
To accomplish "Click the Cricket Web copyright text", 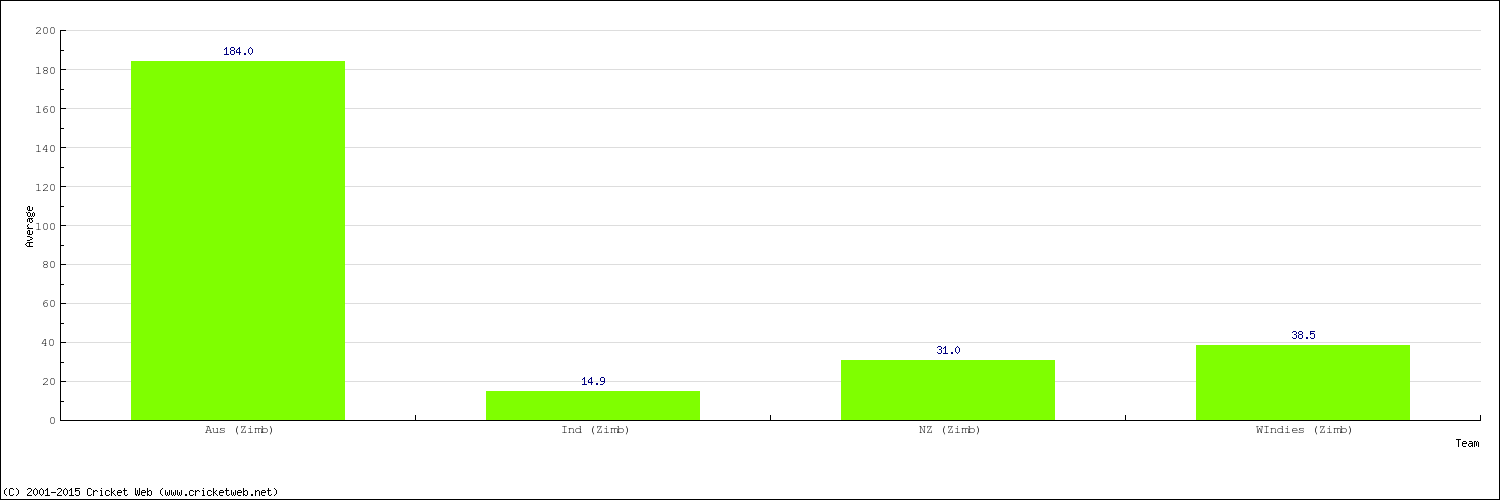I will click(140, 492).
